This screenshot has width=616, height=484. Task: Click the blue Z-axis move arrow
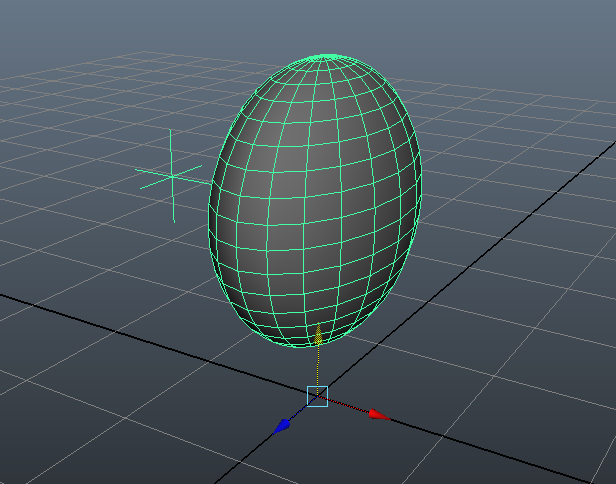pos(283,426)
